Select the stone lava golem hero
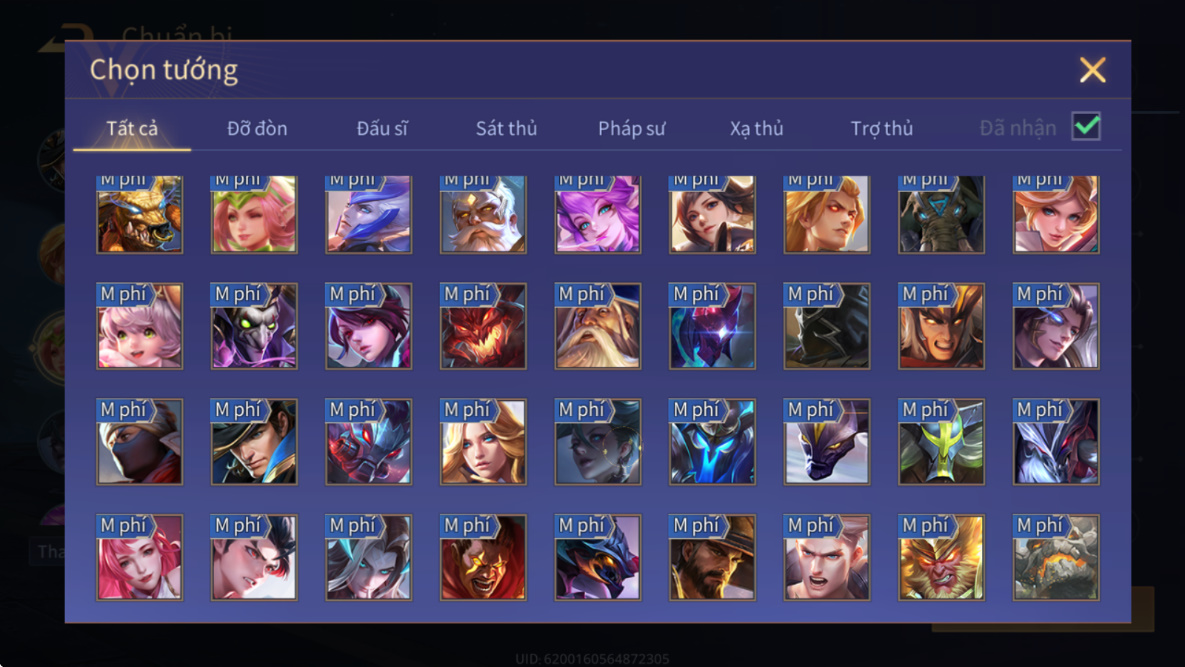1185x667 pixels. 1057,557
